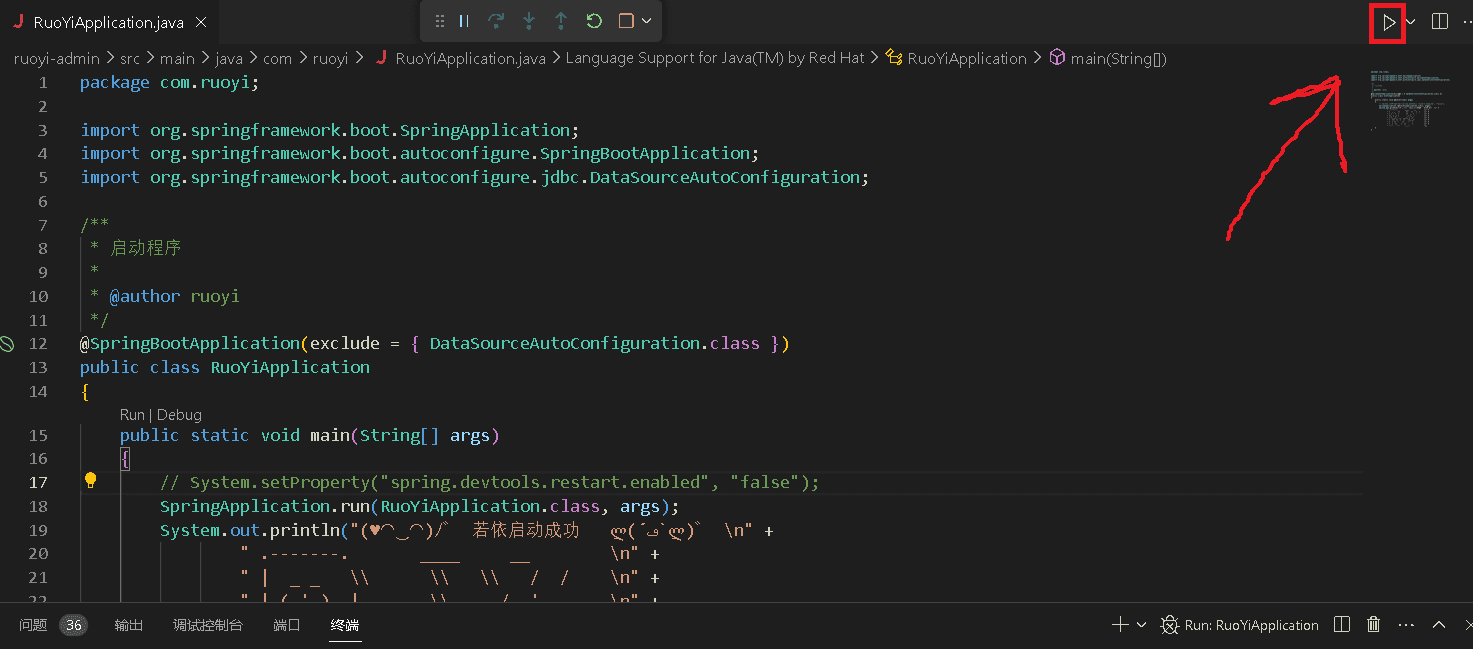
Task: Open dropdown beside debug stop button
Action: [647, 21]
